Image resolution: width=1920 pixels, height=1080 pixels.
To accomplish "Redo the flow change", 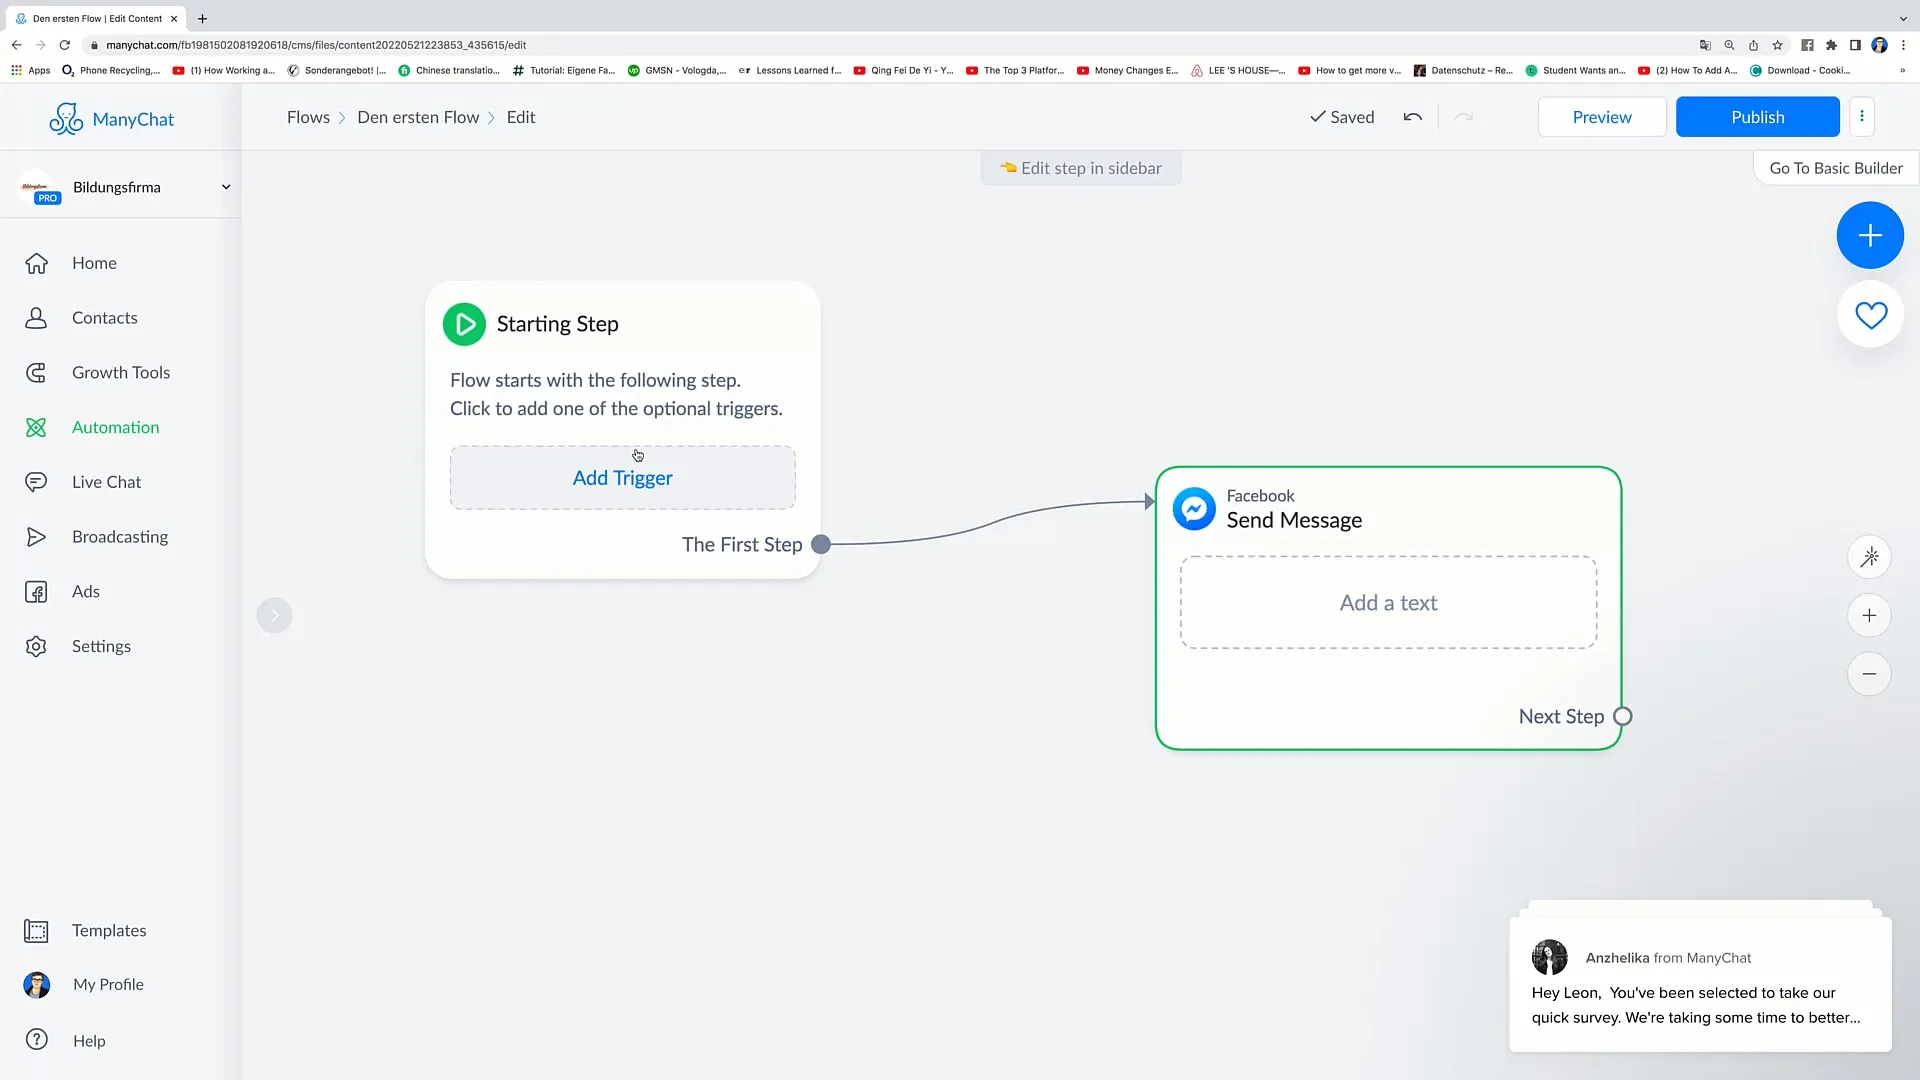I will click(x=1464, y=117).
